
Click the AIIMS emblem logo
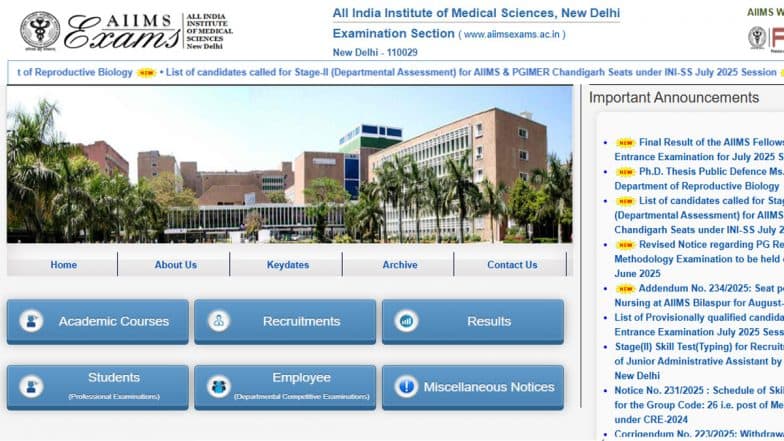(x=40, y=30)
